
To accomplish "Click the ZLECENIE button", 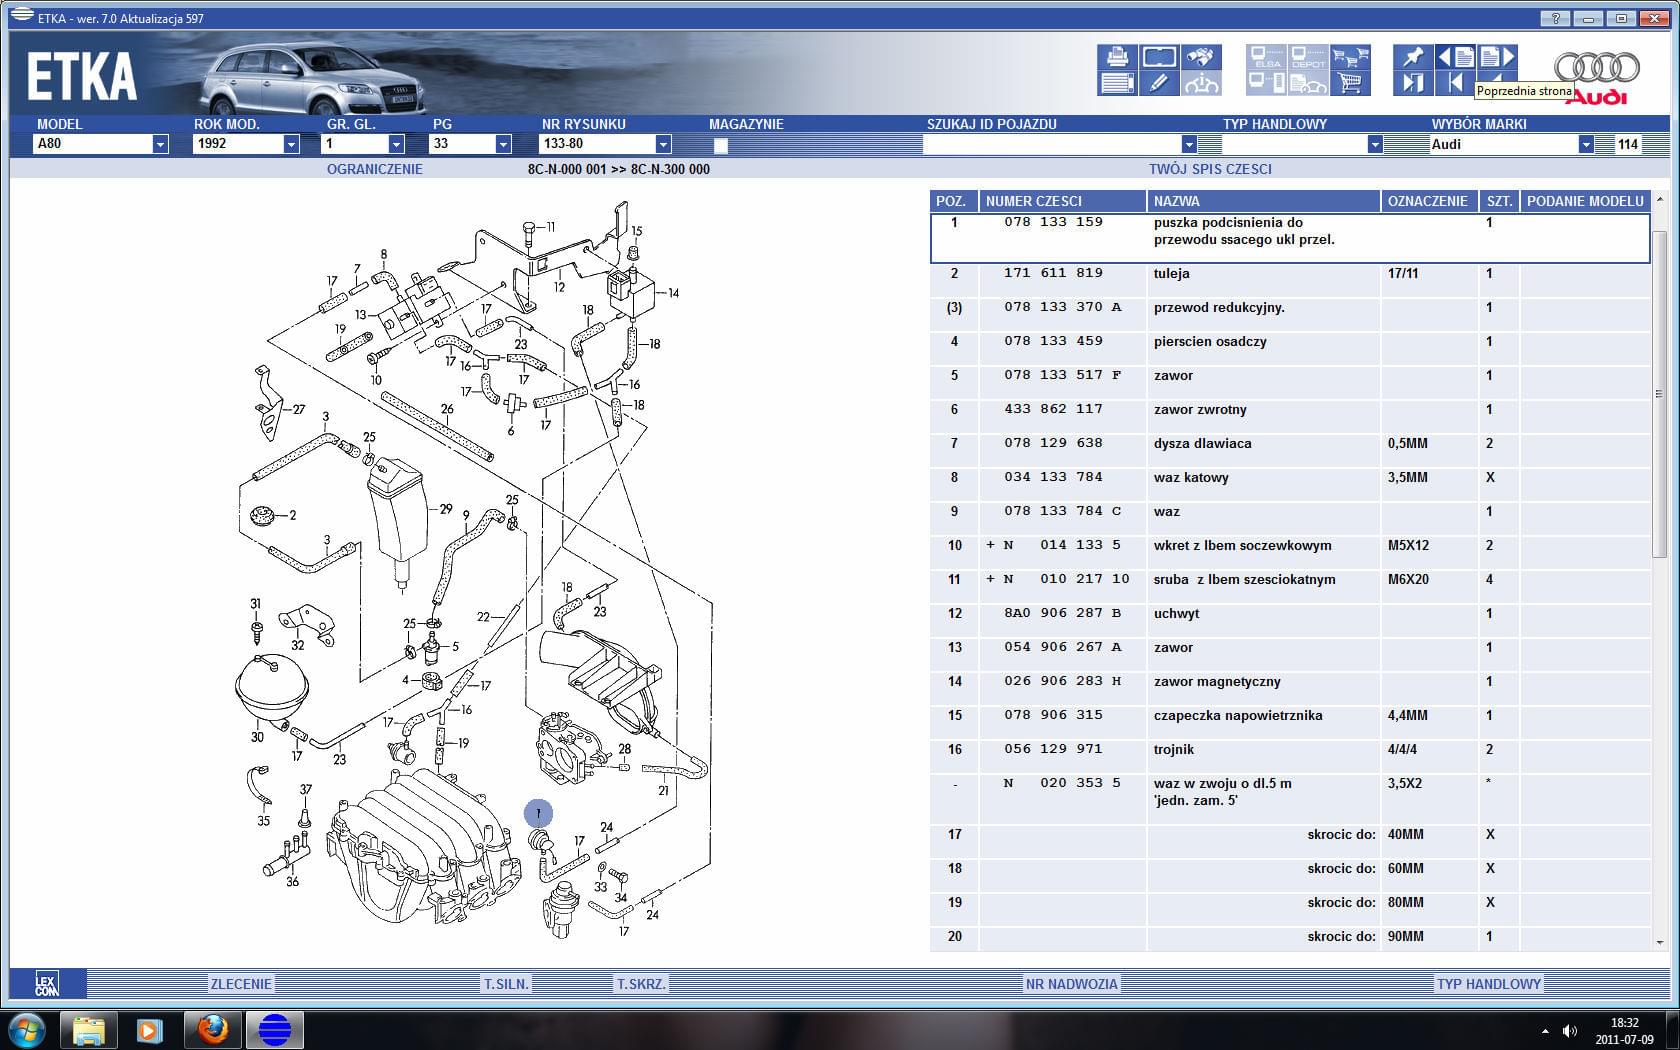I will [241, 984].
